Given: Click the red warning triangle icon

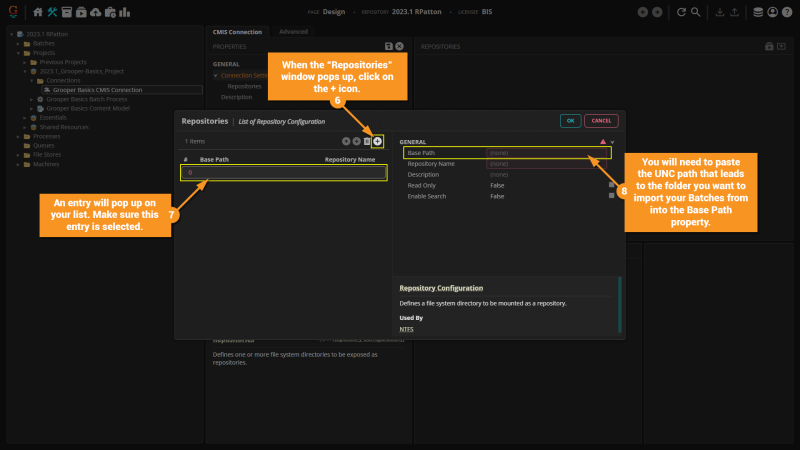Looking at the screenshot, I should [603, 142].
